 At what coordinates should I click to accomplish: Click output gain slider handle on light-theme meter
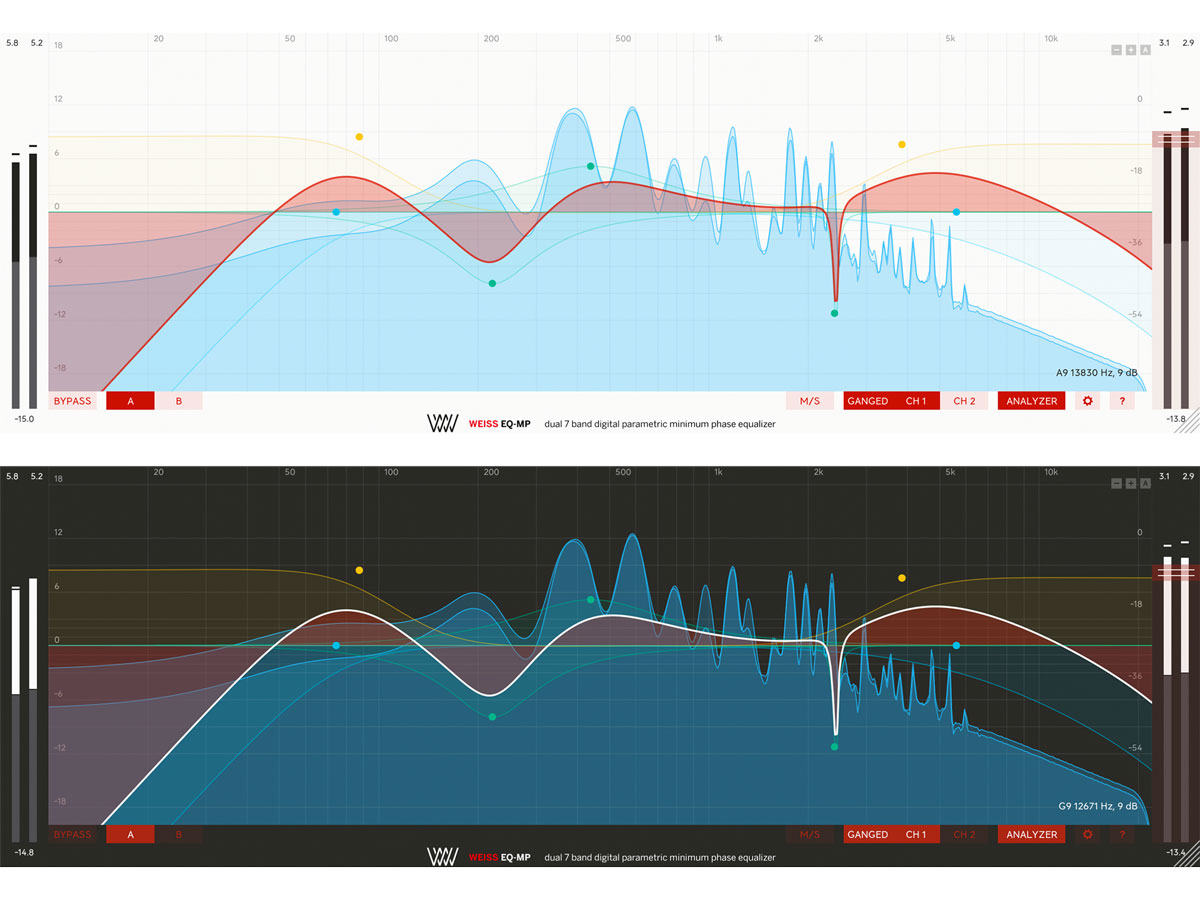tap(1175, 140)
